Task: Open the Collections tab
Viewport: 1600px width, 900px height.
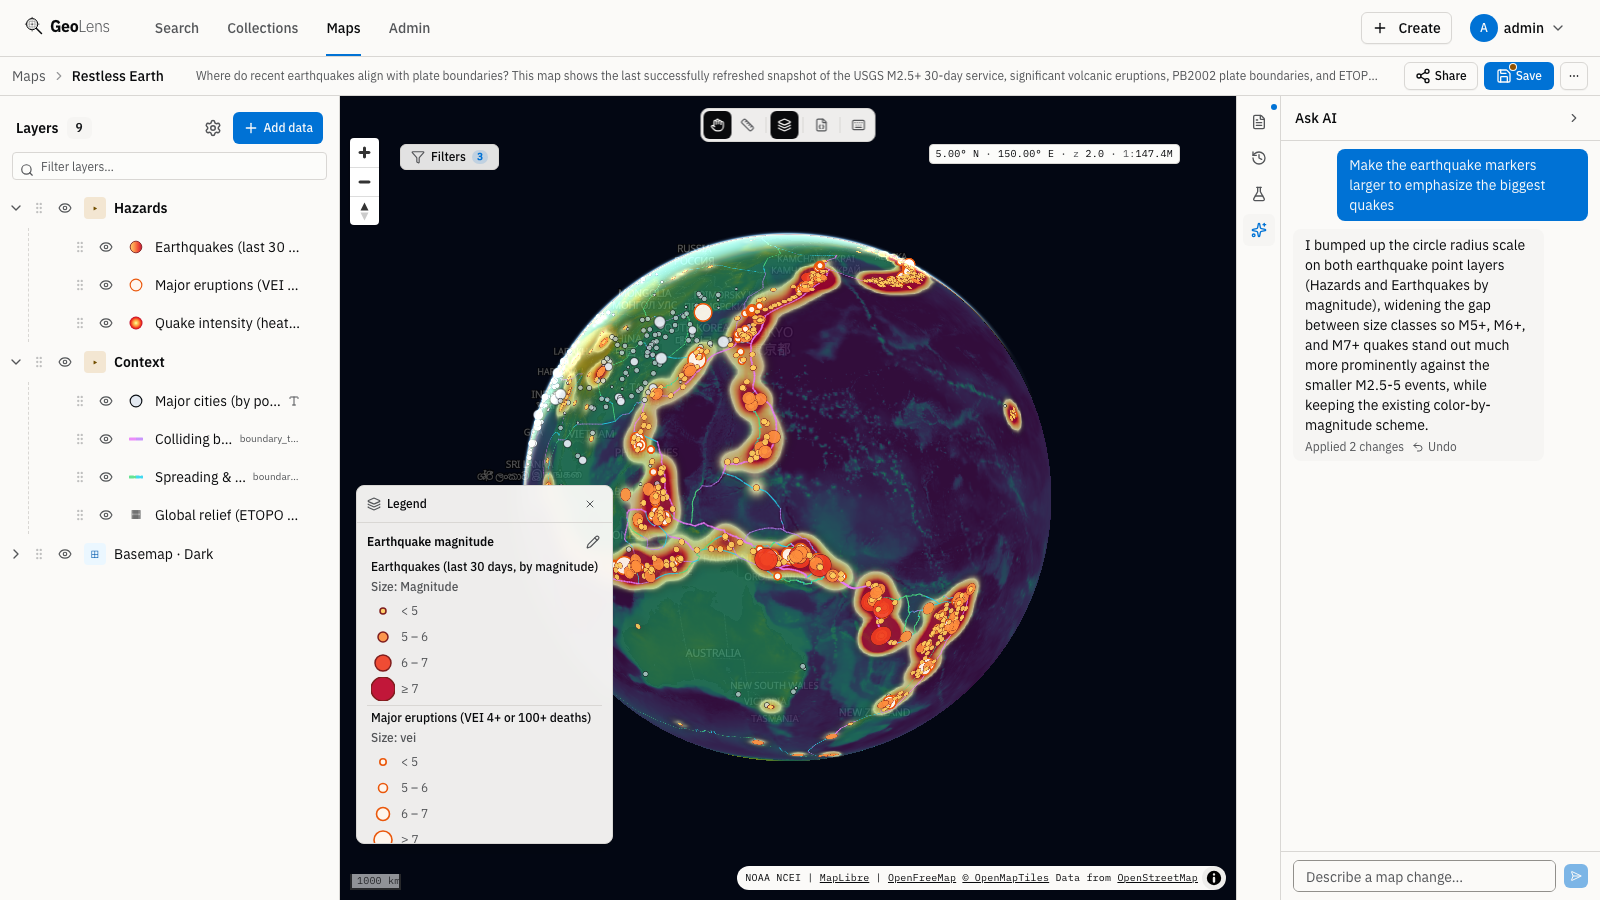Action: click(263, 28)
